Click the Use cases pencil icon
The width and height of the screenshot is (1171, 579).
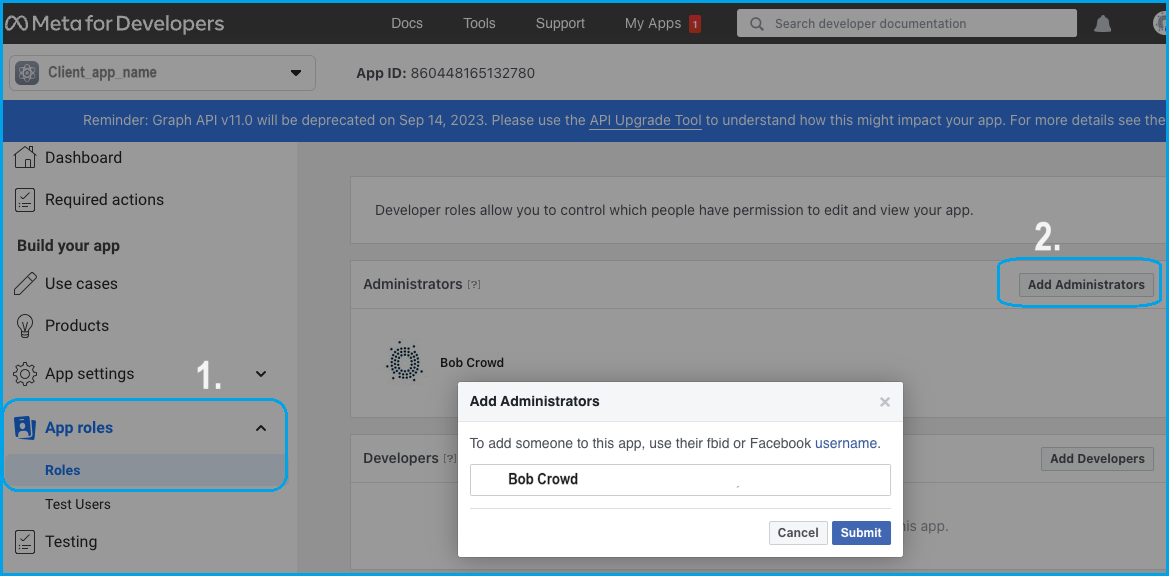point(25,284)
